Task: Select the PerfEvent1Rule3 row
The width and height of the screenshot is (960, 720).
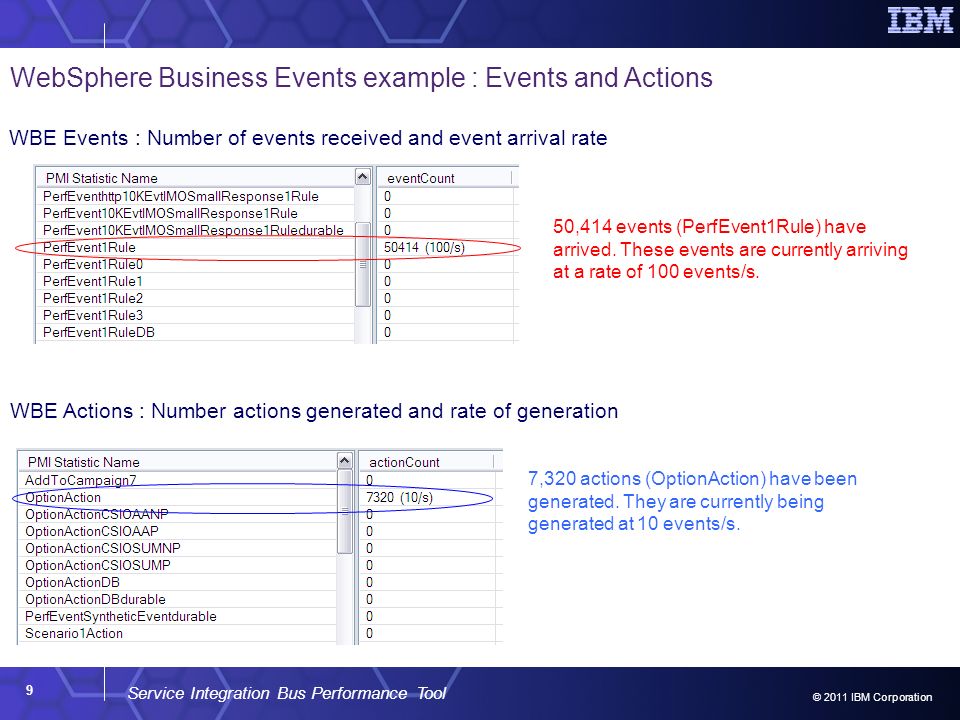Action: [x=277, y=315]
